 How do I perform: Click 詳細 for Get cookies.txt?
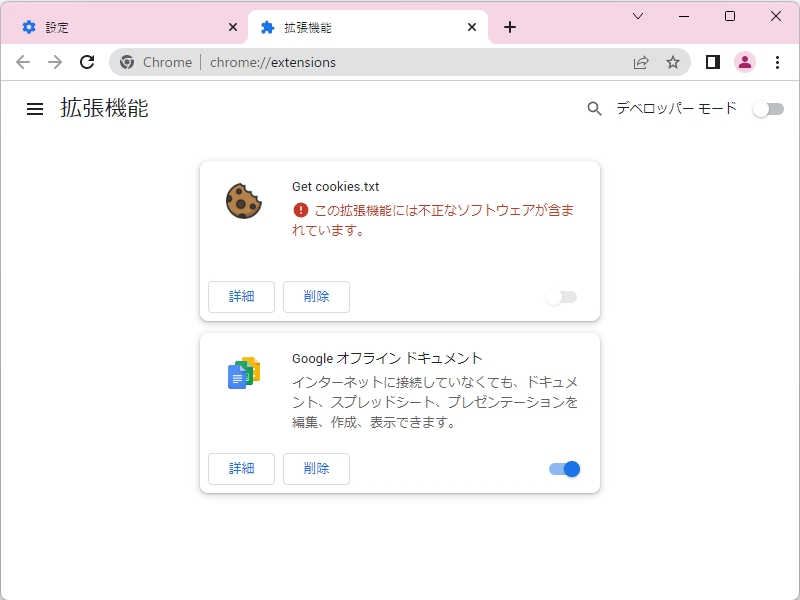pyautogui.click(x=241, y=296)
